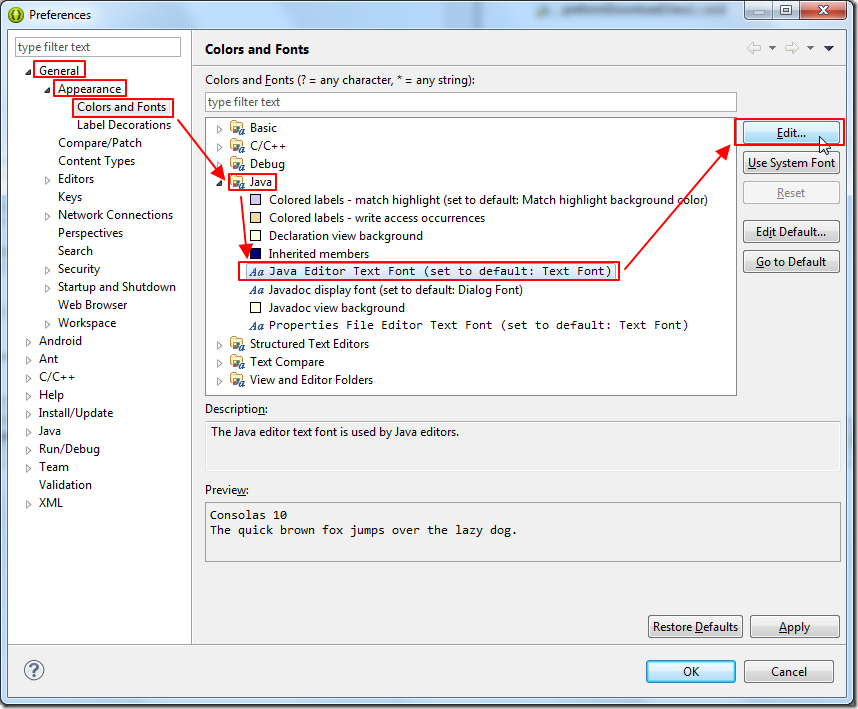
Task: Expand the Editors tree node
Action: click(48, 180)
